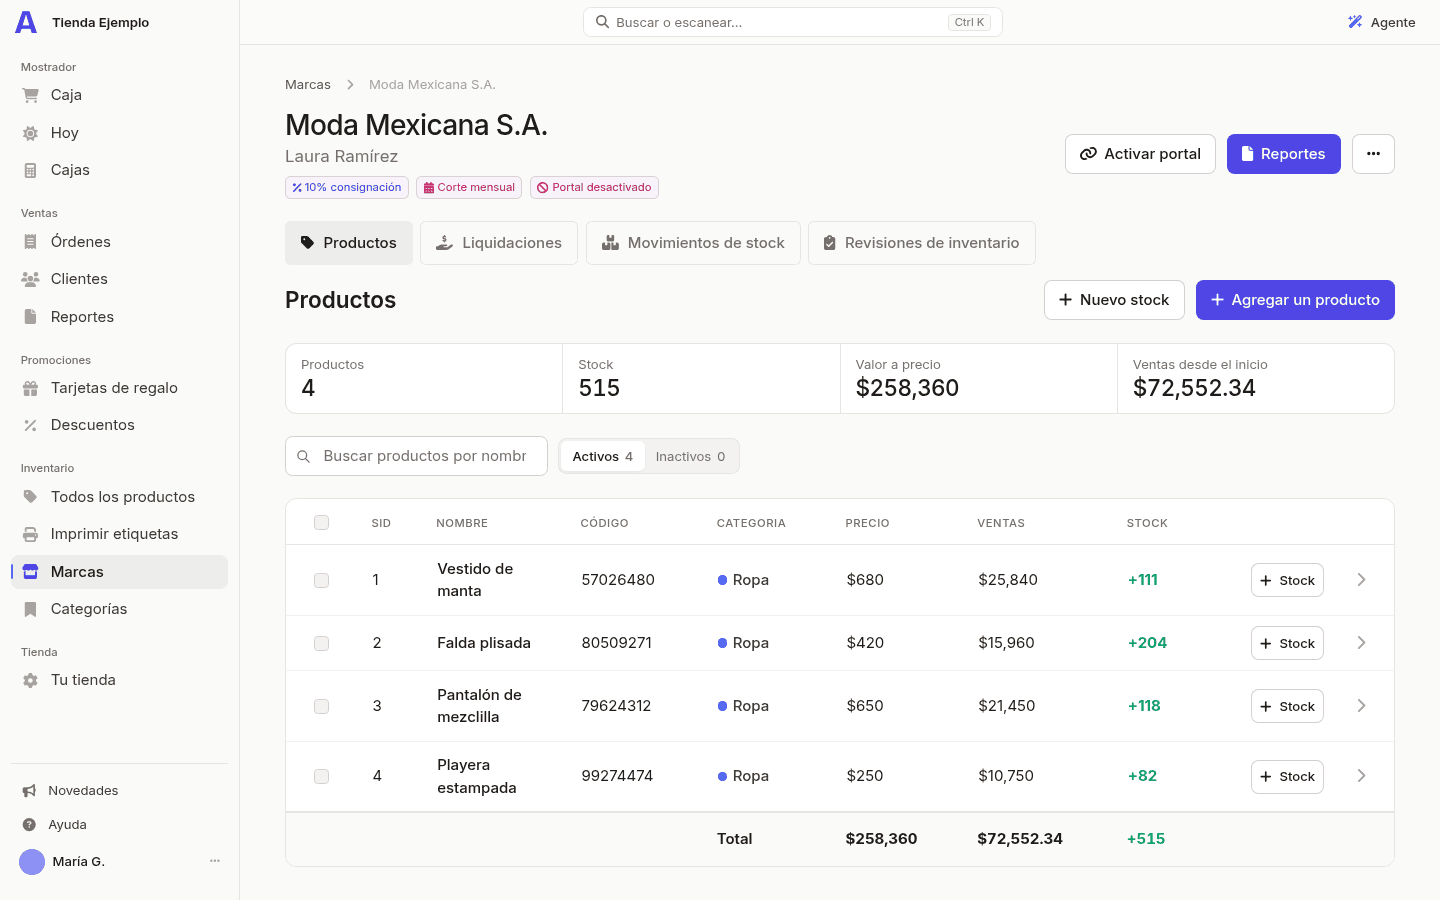Expand the Playera estampada row chevron
The image size is (1440, 900).
1361,776
